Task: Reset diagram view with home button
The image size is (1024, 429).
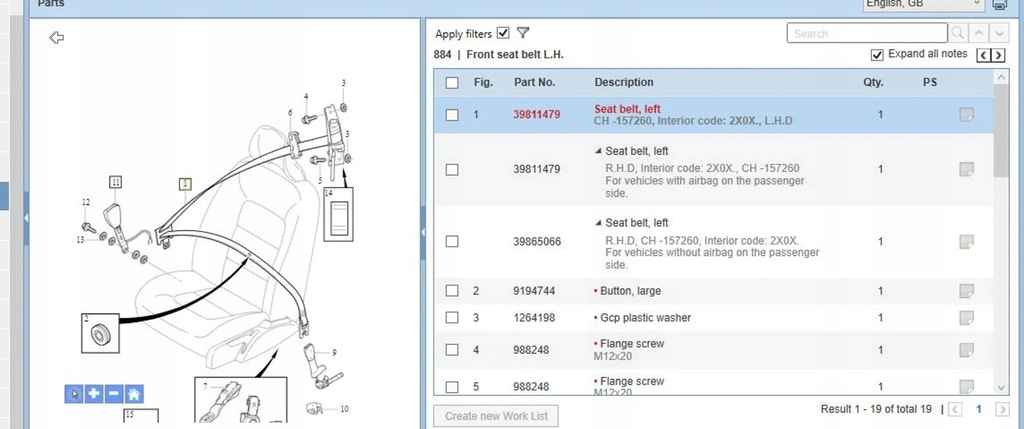Action: pos(134,394)
